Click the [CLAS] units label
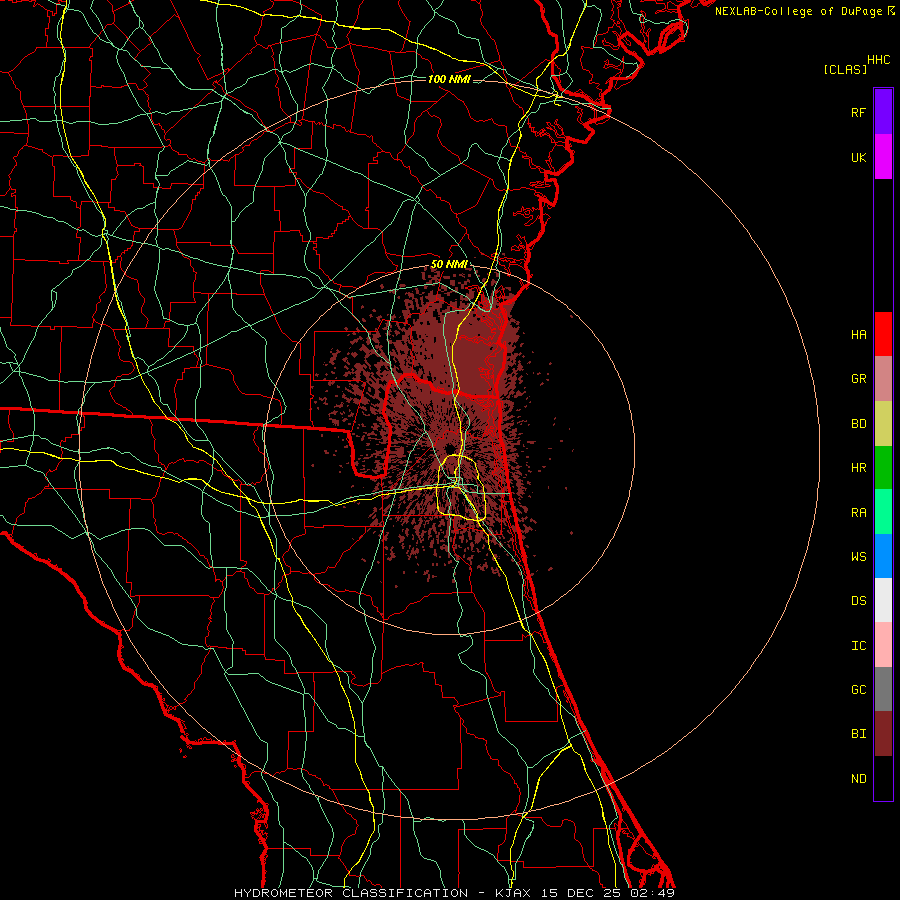 (845, 69)
